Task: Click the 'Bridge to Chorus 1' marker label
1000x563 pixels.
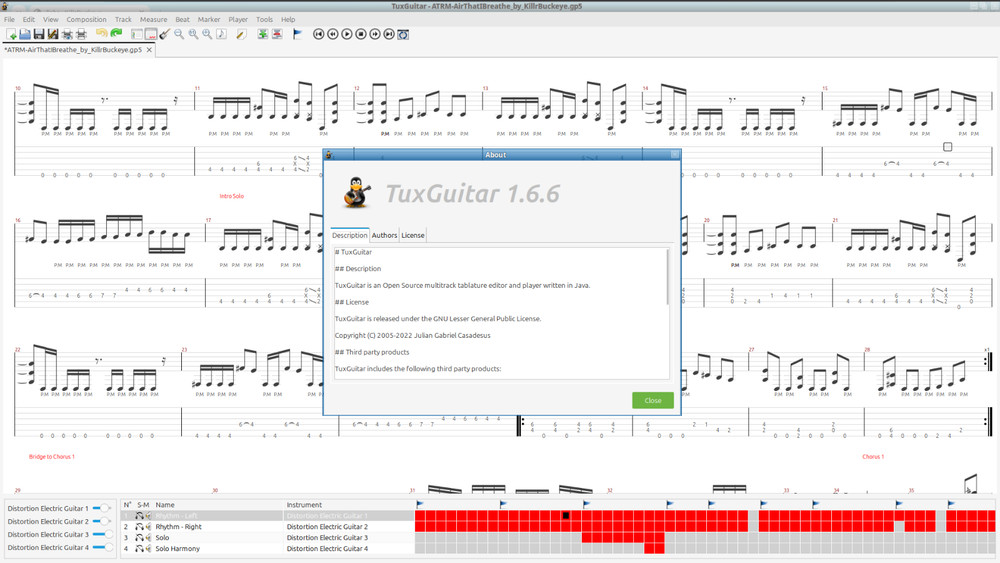Action: point(52,457)
